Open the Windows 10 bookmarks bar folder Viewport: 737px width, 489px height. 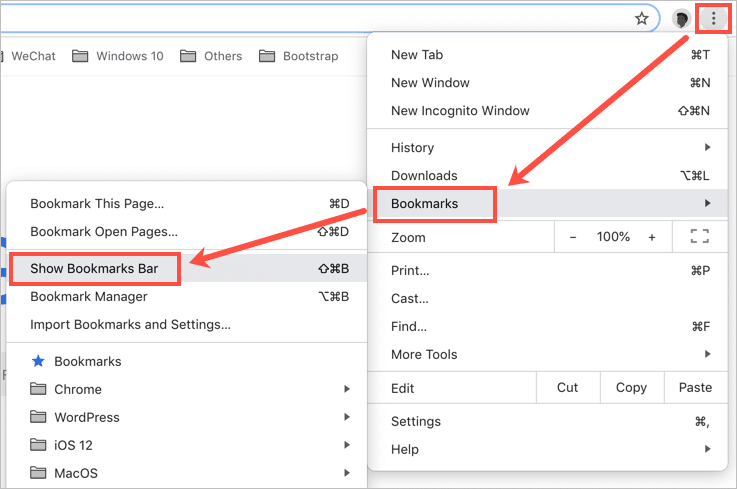pos(118,56)
